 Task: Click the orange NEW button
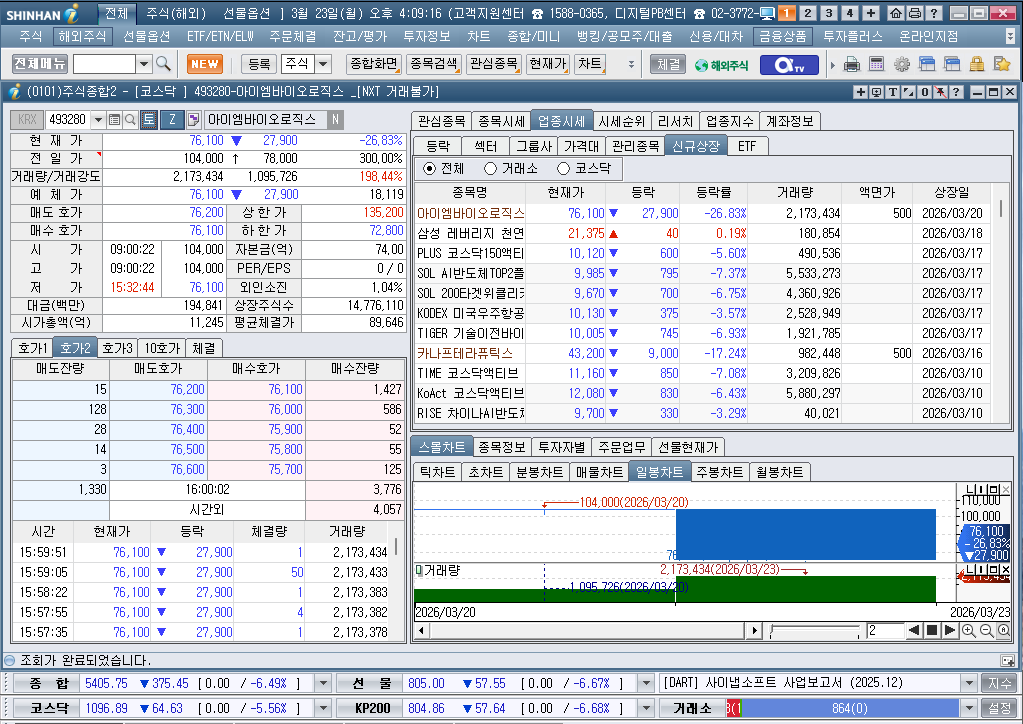coord(205,64)
